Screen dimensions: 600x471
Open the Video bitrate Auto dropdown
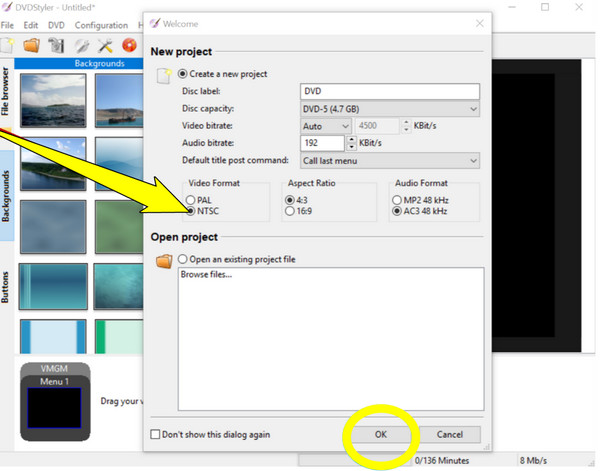tap(325, 126)
